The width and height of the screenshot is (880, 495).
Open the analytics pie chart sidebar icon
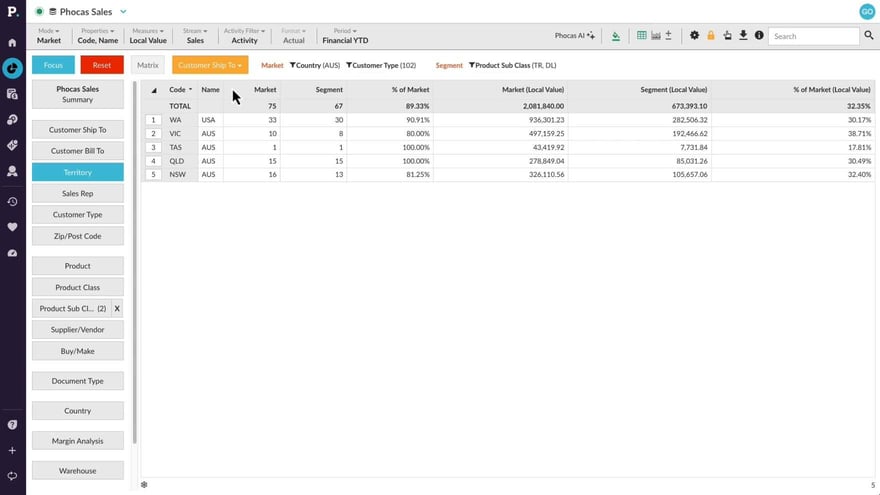12,68
